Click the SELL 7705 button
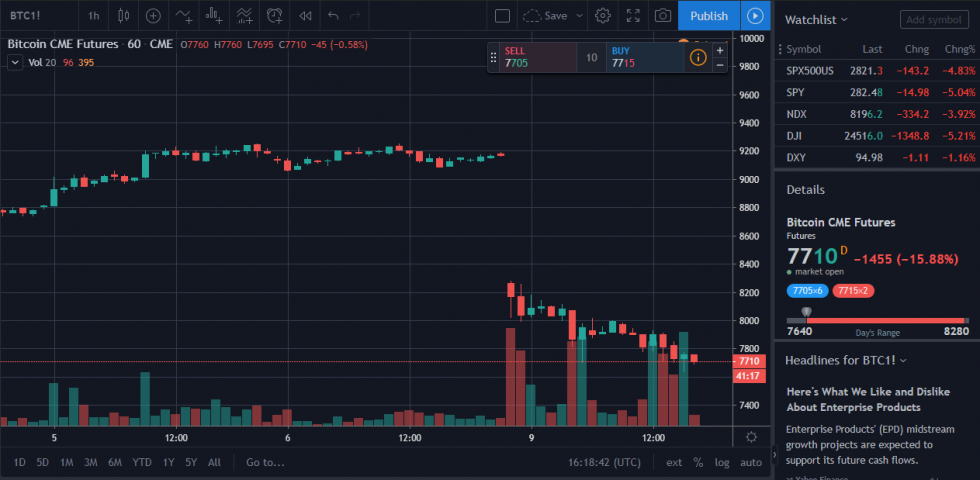This screenshot has width=980, height=480. click(x=538, y=58)
